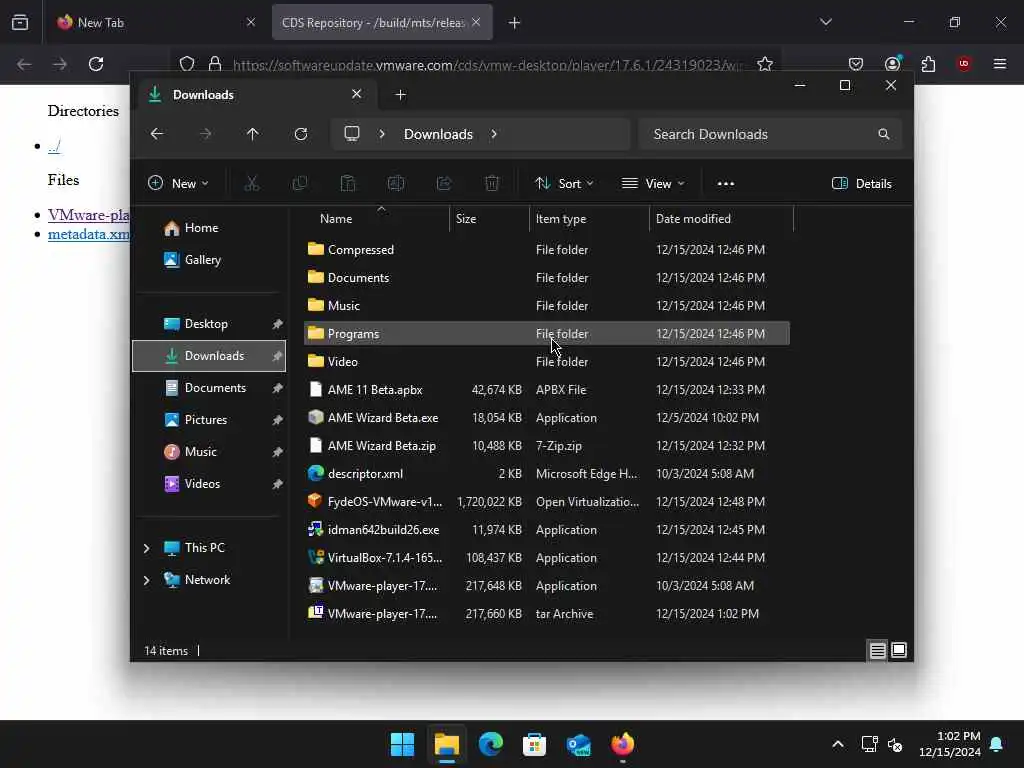Viewport: 1024px width, 768px height.
Task: Click the search magnifier in Explorer
Action: pos(884,134)
